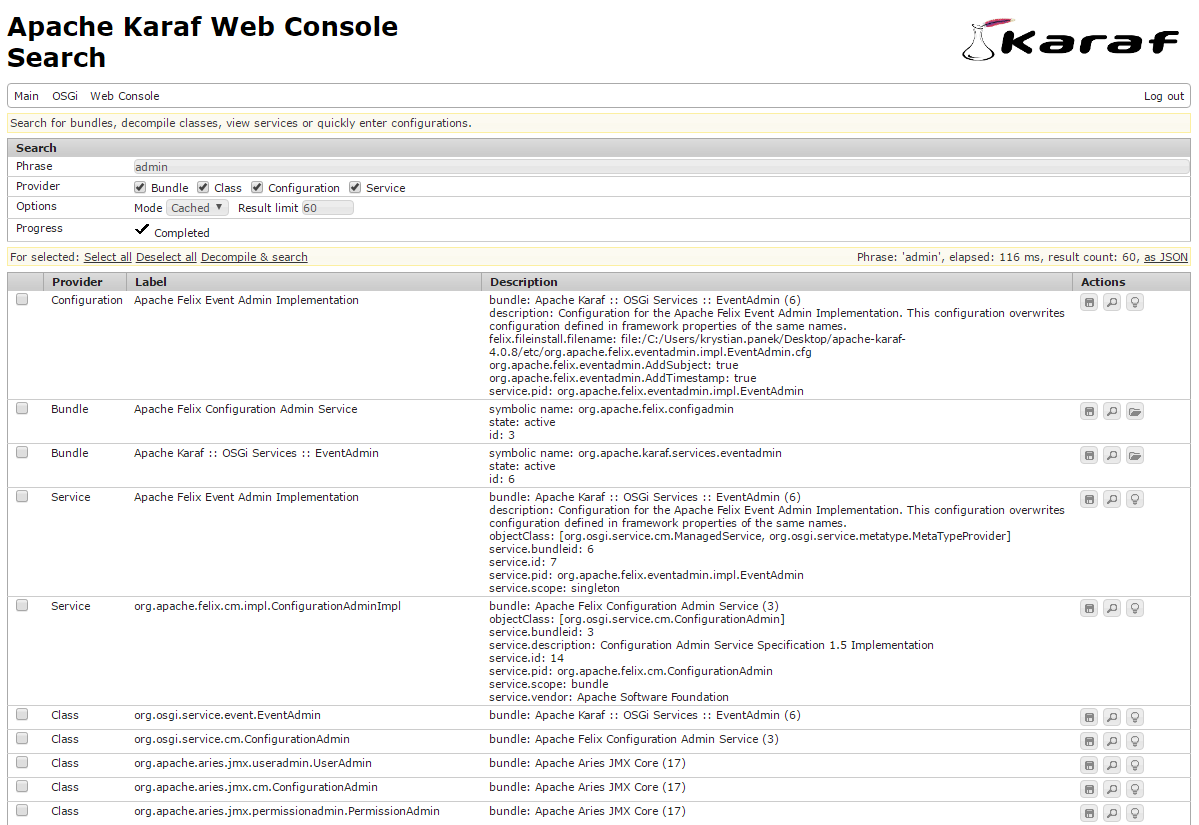
Task: Click the Select all link
Action: 108,258
